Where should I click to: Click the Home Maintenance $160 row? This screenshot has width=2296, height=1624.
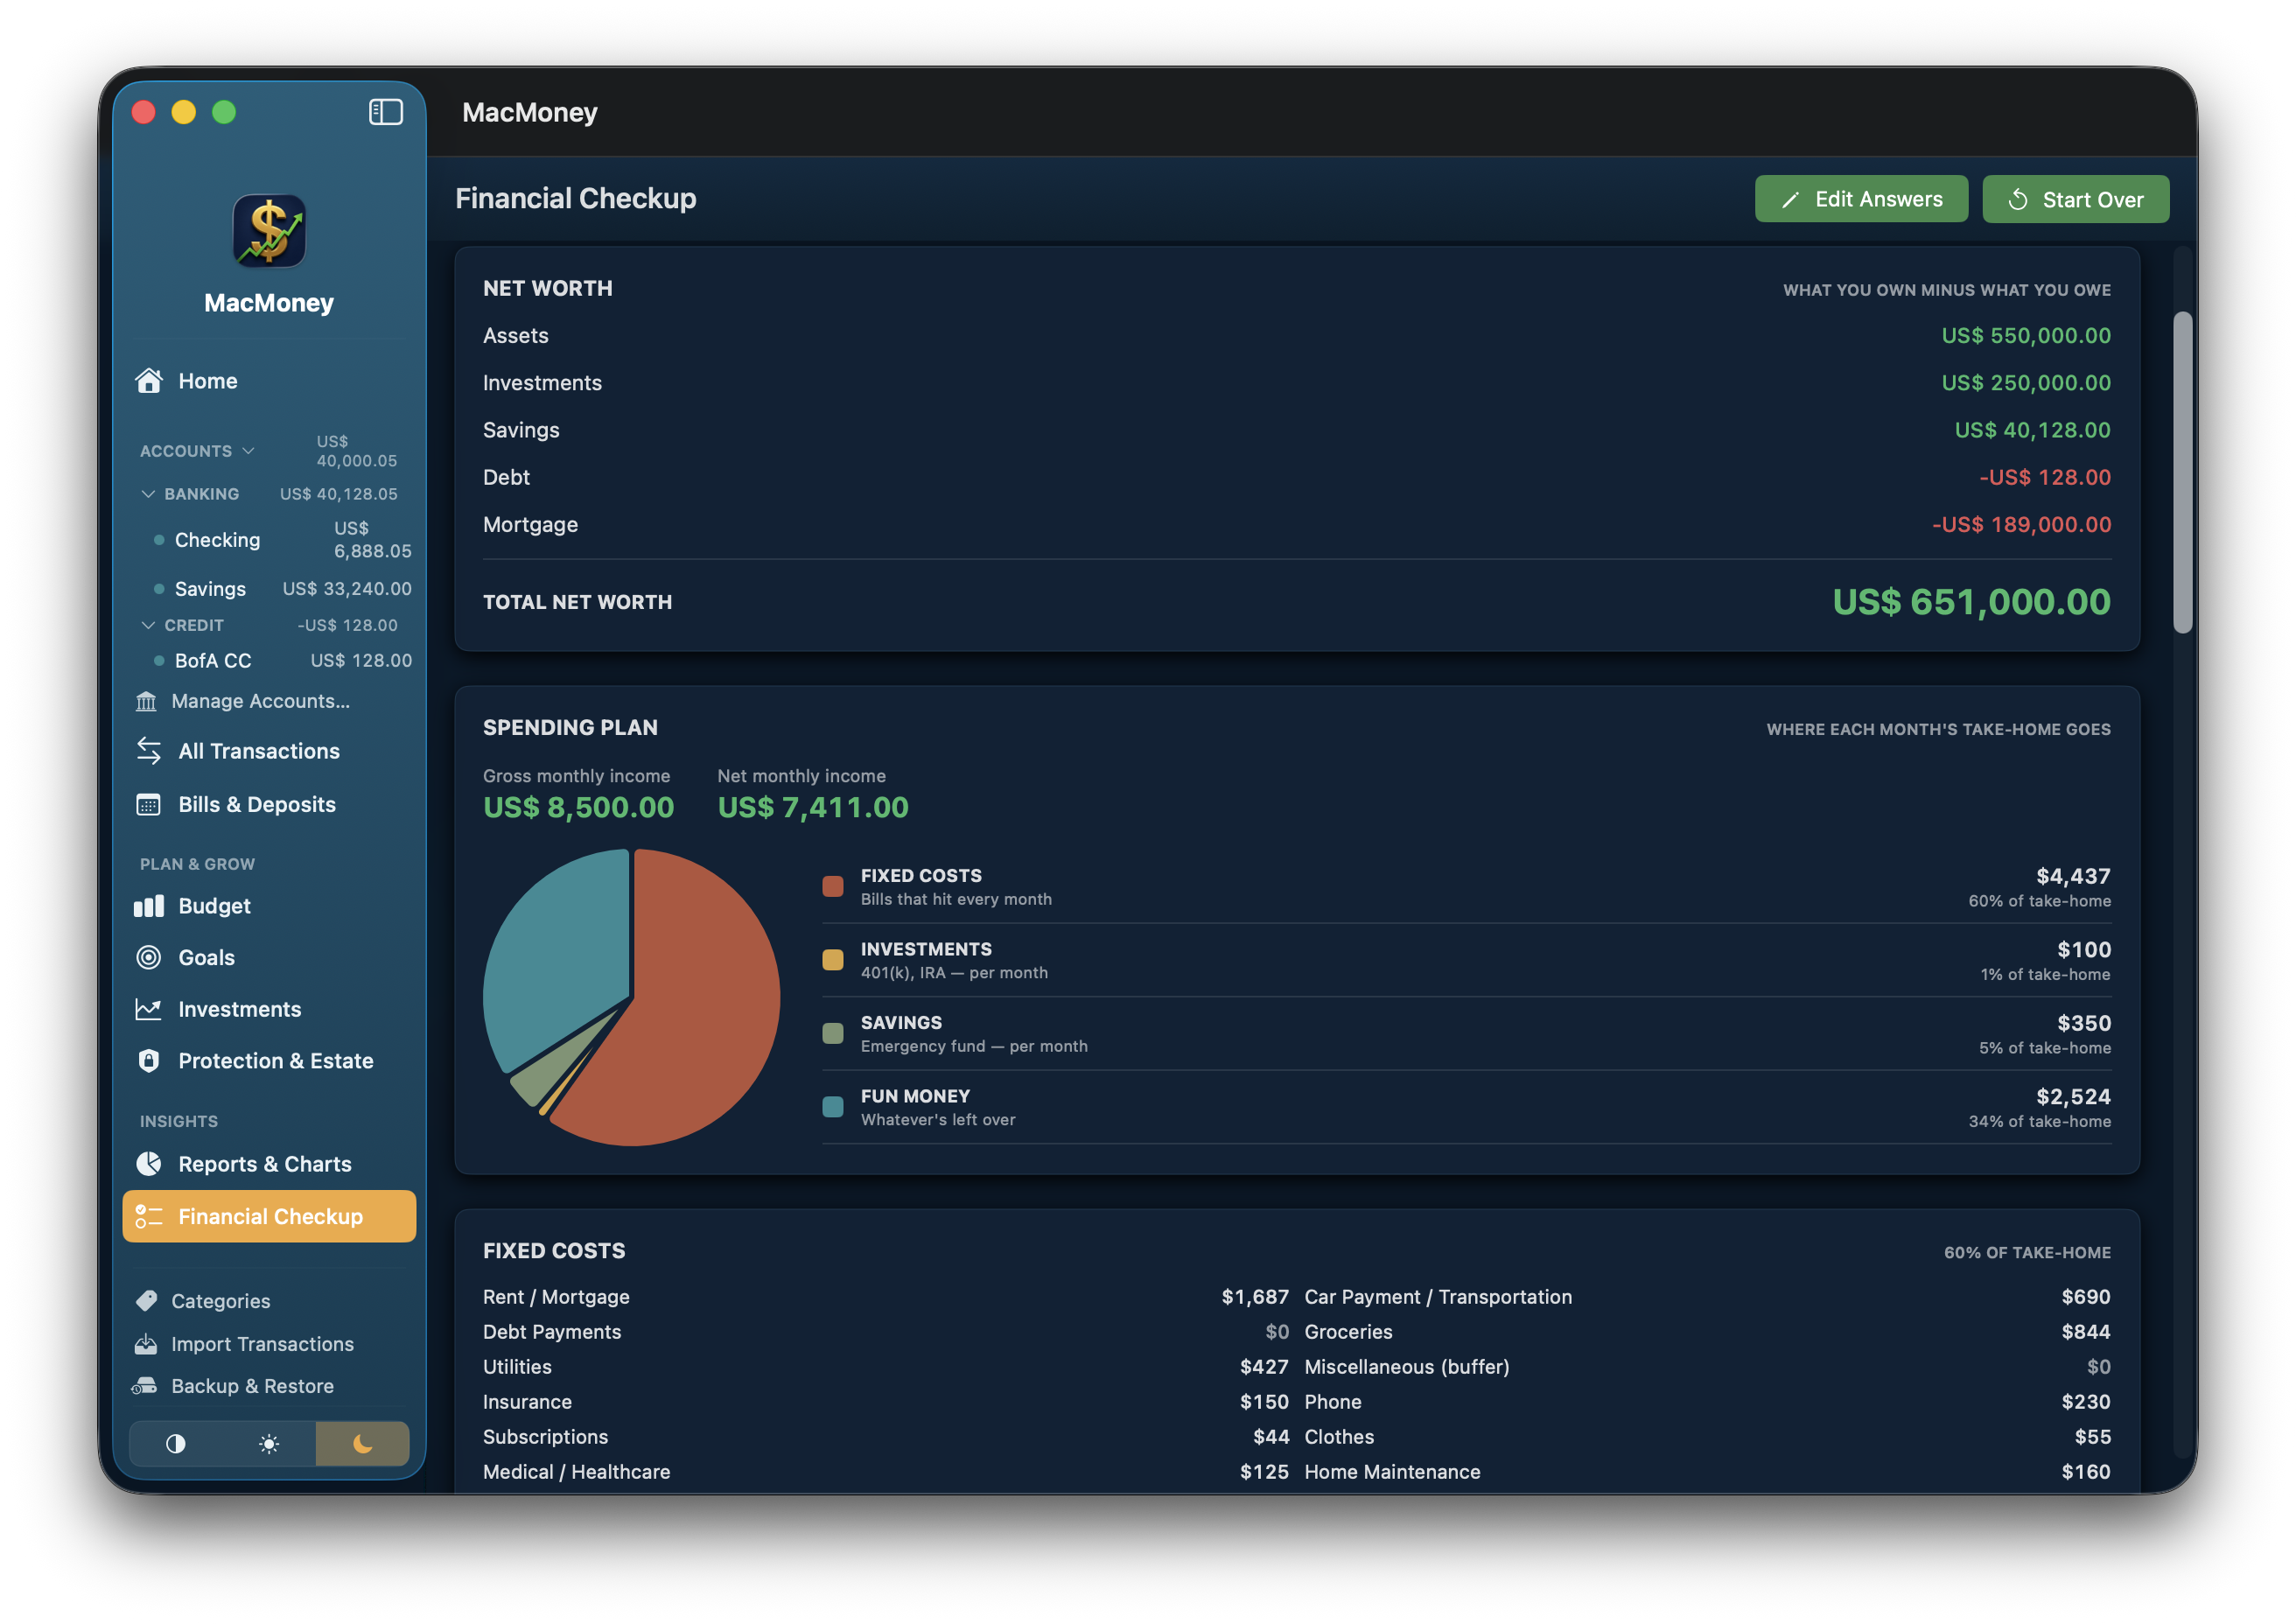coord(1707,1471)
